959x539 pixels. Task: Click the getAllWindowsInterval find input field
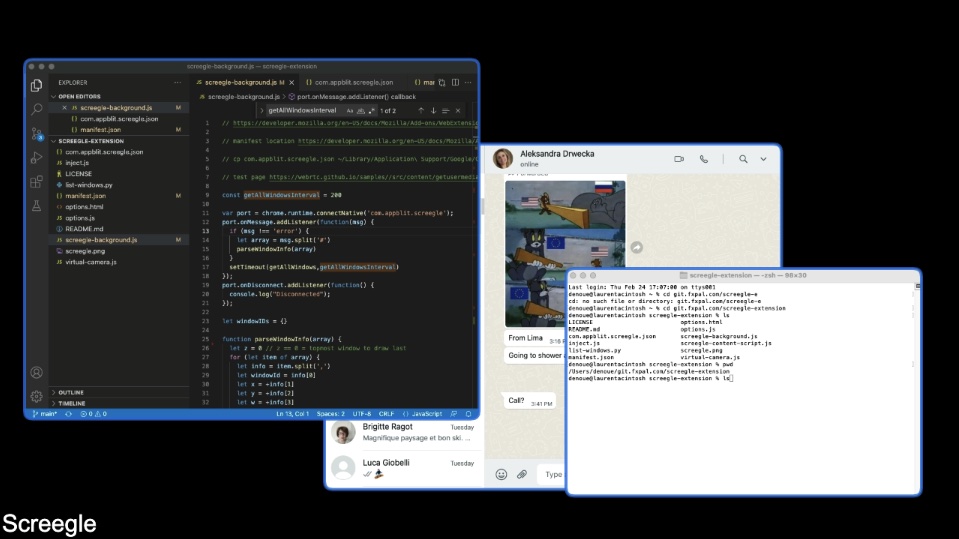(305, 111)
